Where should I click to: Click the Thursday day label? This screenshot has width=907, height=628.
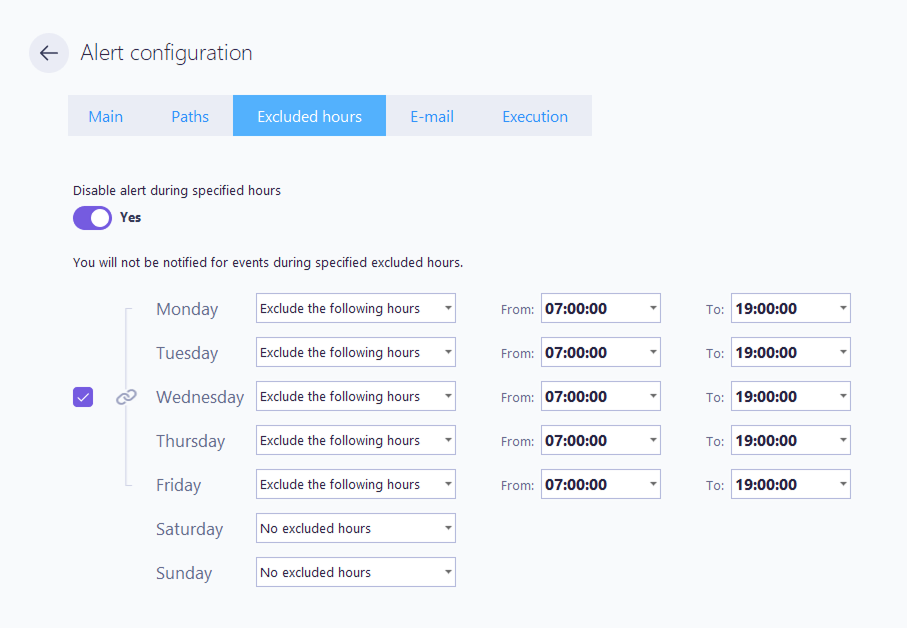[190, 441]
